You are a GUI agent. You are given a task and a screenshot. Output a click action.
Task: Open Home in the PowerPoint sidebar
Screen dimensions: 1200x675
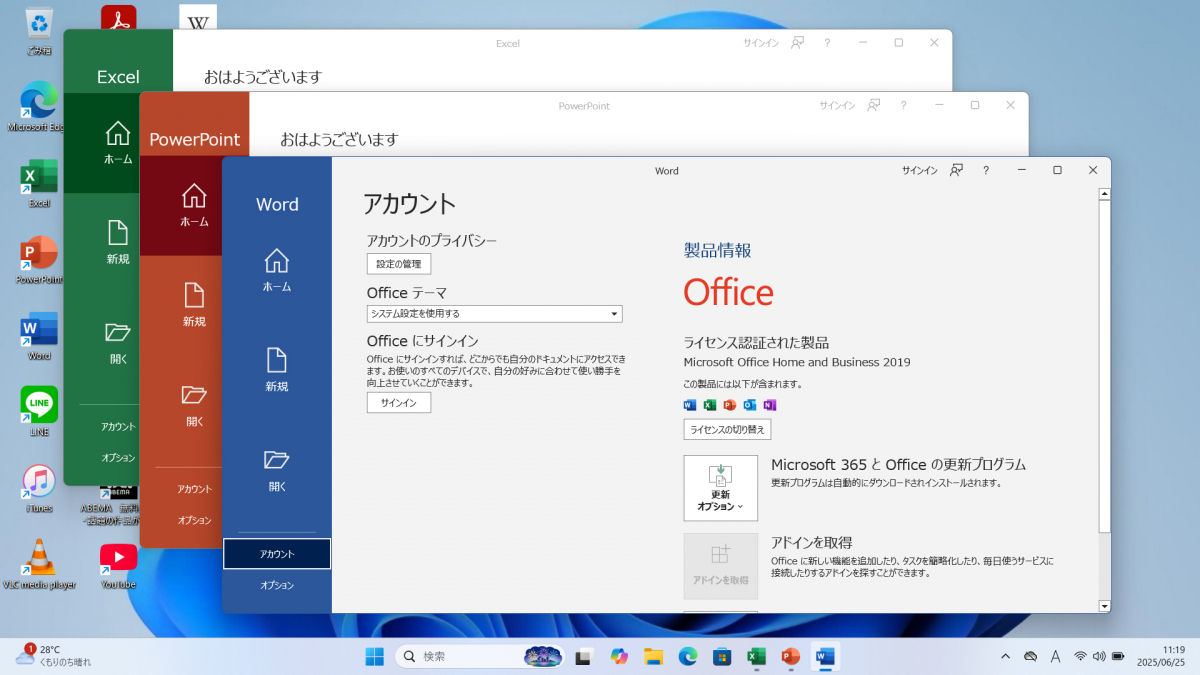[194, 205]
